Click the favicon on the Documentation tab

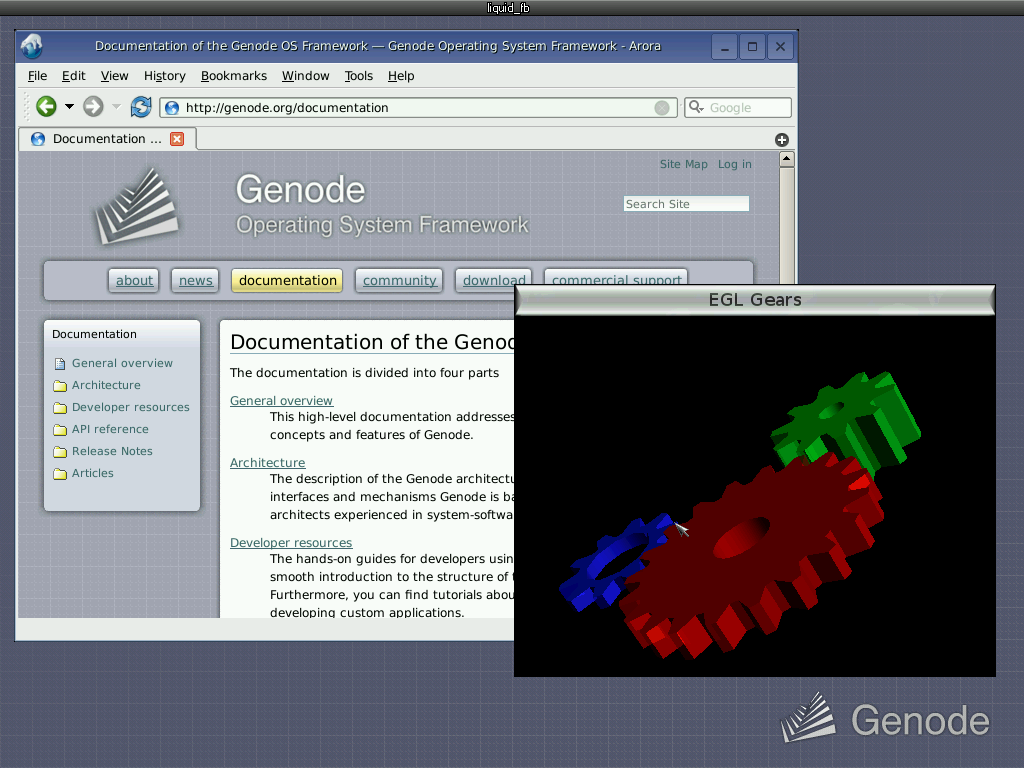point(36,138)
